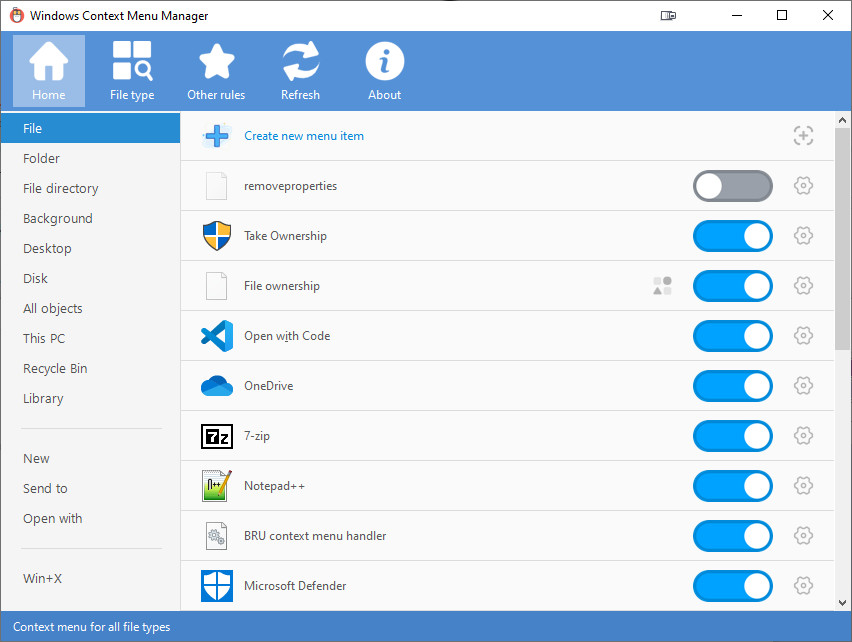Click the add-from-template icon on Create row
Image resolution: width=852 pixels, height=642 pixels.
(803, 136)
